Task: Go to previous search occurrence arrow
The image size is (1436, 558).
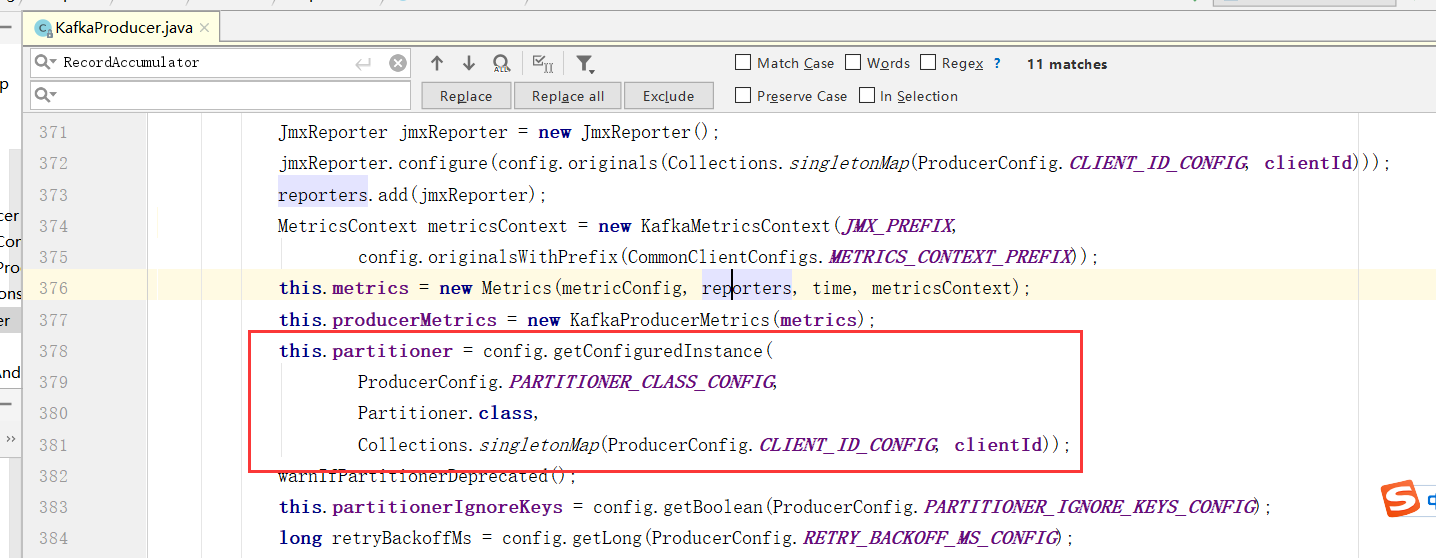Action: [437, 63]
